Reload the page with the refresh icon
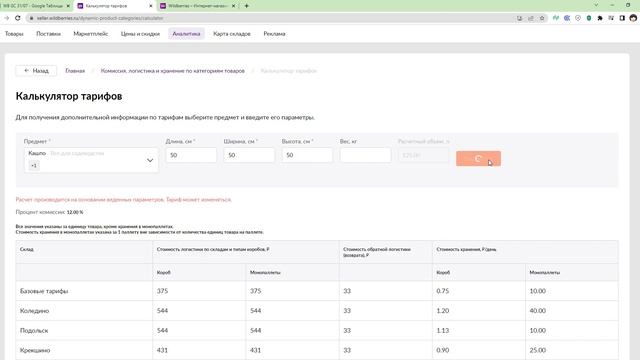This screenshot has width=640, height=360. pos(18,18)
